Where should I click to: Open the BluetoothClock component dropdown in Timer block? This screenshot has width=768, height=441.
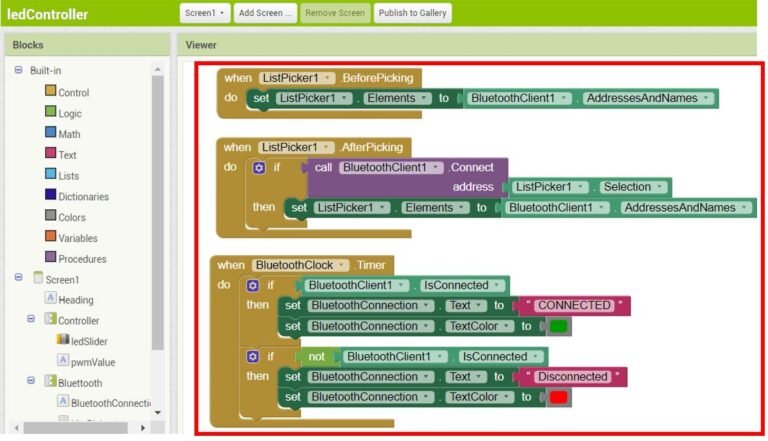[343, 265]
